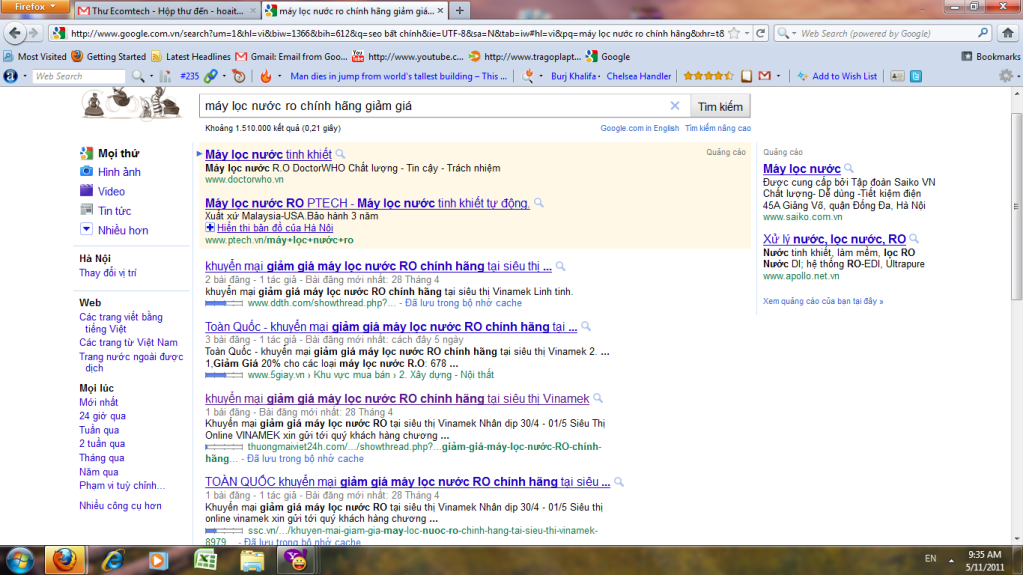Click the magnifier preview icon beside Máy lọc nước tinh khiết
This screenshot has height=575, width=1023.
341,155
